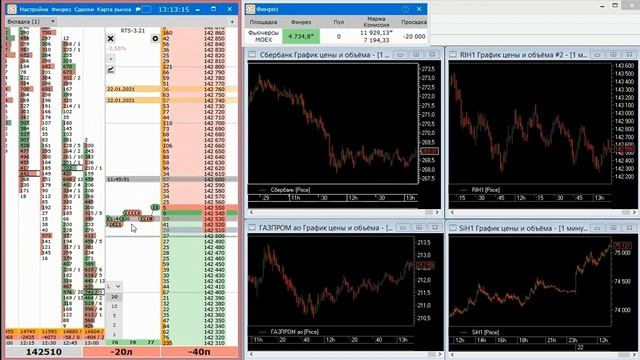Select lot size 20 in the quantity list
Viewport: 640px width, 360px height.
click(x=114, y=297)
